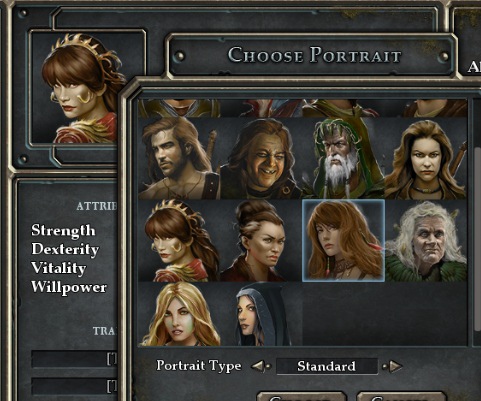Pick the blonde woman portrait

[179, 314]
